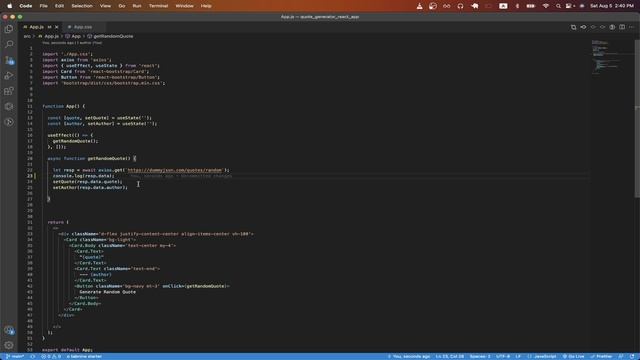Close the App.js editor tab
The width and height of the screenshot is (640, 360).
57,27
